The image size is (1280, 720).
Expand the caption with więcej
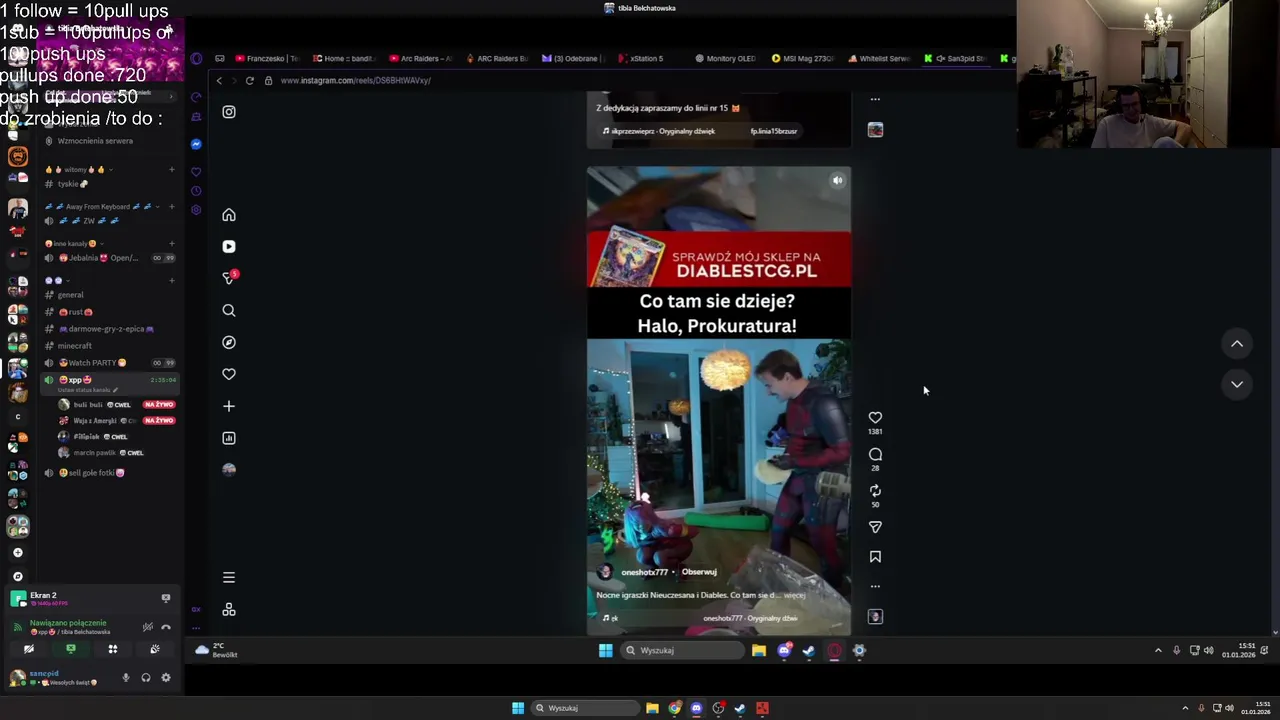(794, 595)
